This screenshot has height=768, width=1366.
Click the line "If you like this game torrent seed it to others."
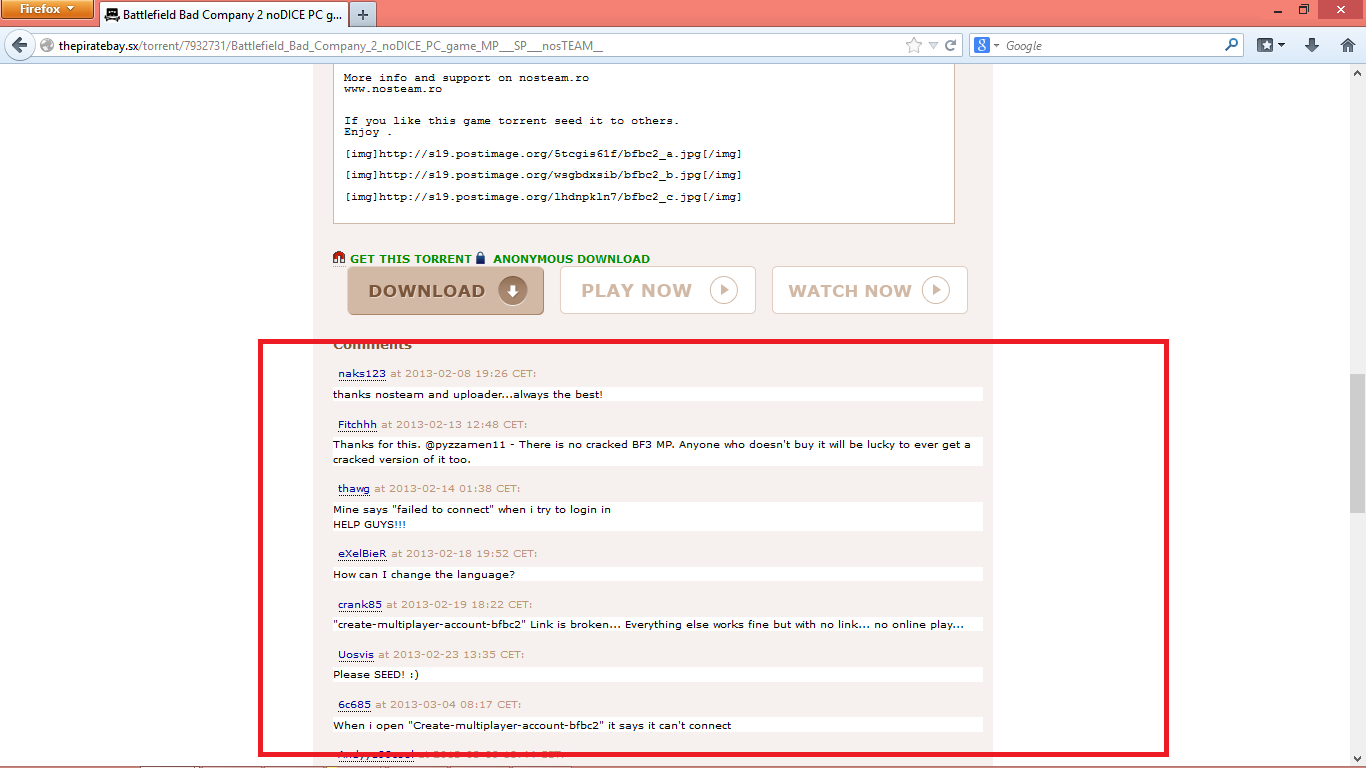tap(512, 121)
